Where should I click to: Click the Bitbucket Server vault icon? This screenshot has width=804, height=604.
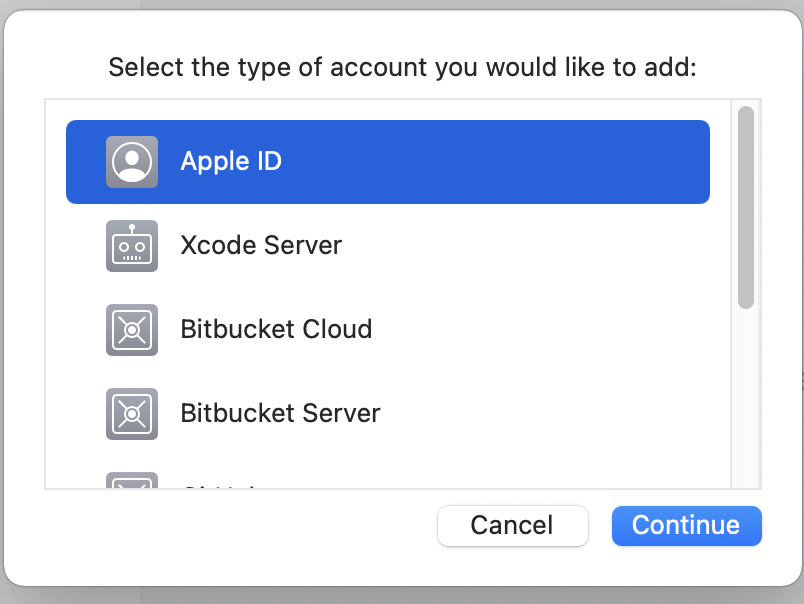click(x=132, y=414)
